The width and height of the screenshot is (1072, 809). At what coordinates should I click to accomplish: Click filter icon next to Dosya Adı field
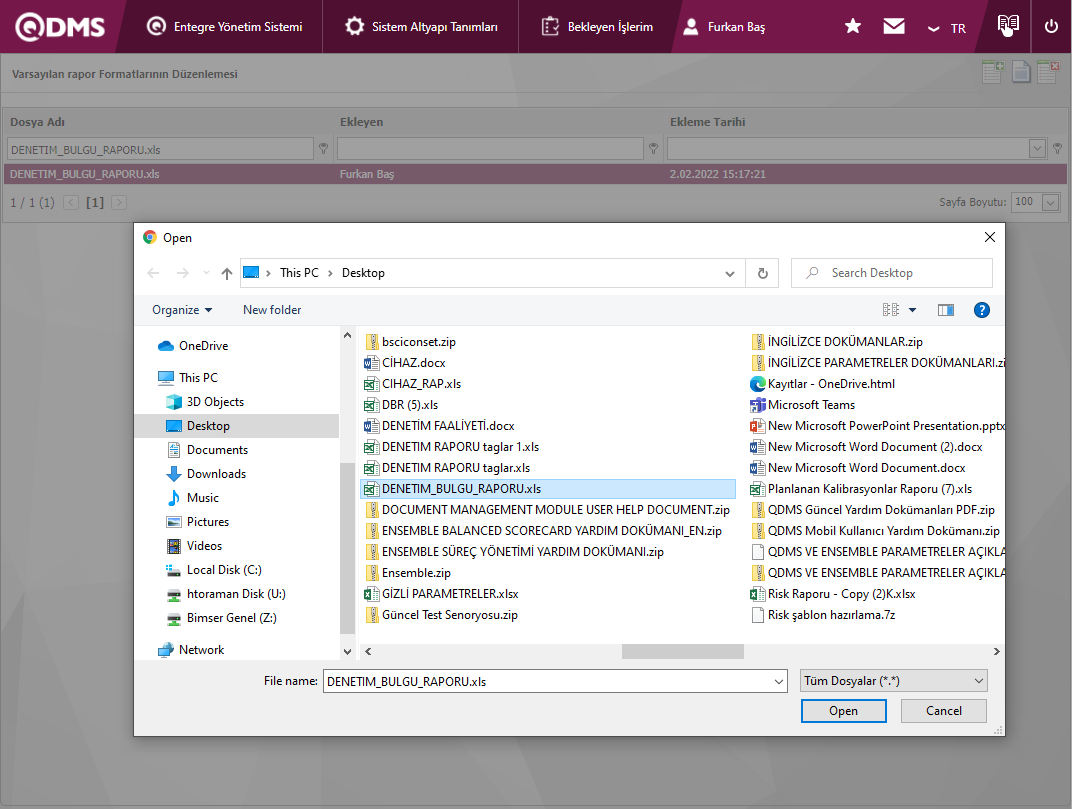point(323,148)
